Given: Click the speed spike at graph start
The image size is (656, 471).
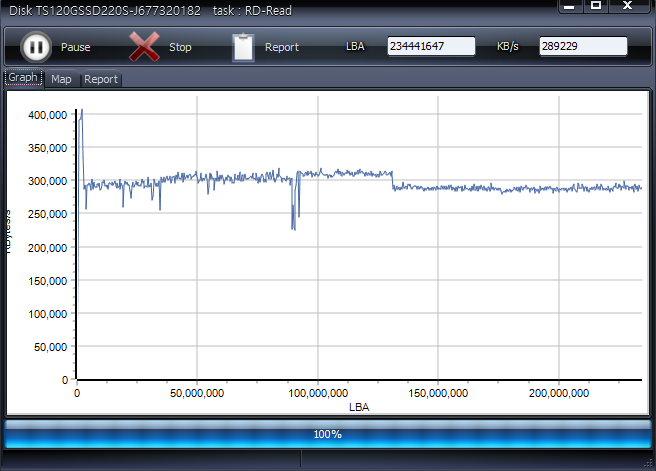Looking at the screenshot, I should pos(81,113).
